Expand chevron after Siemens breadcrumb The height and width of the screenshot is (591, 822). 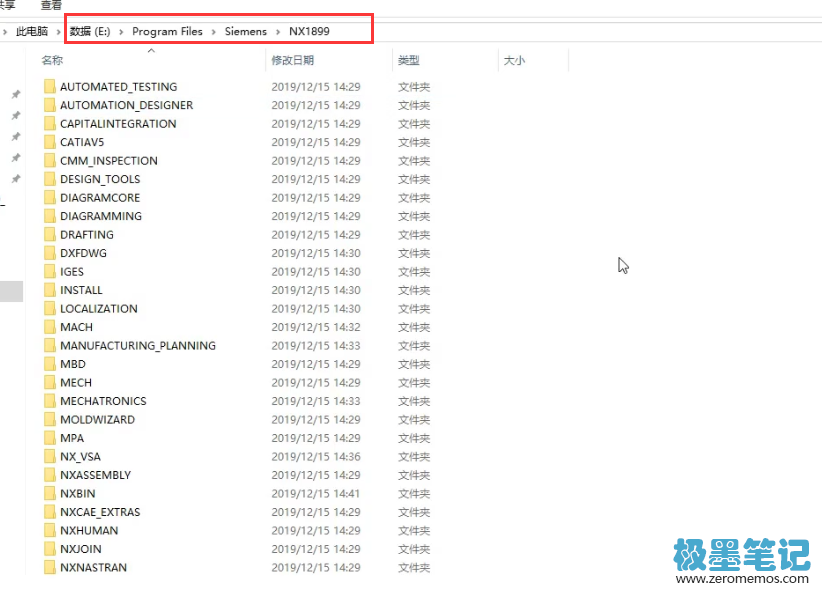[x=278, y=31]
